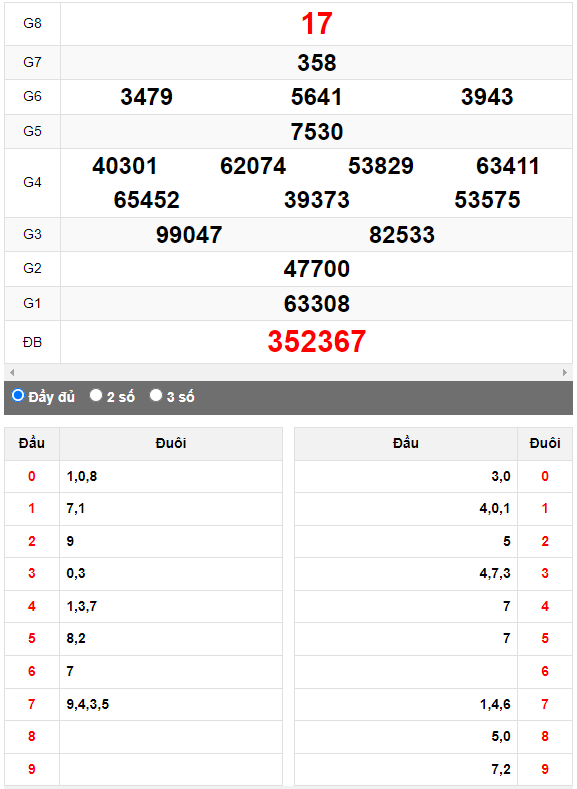Click the G5 number 7530
The height and width of the screenshot is (789, 577).
coord(316,132)
